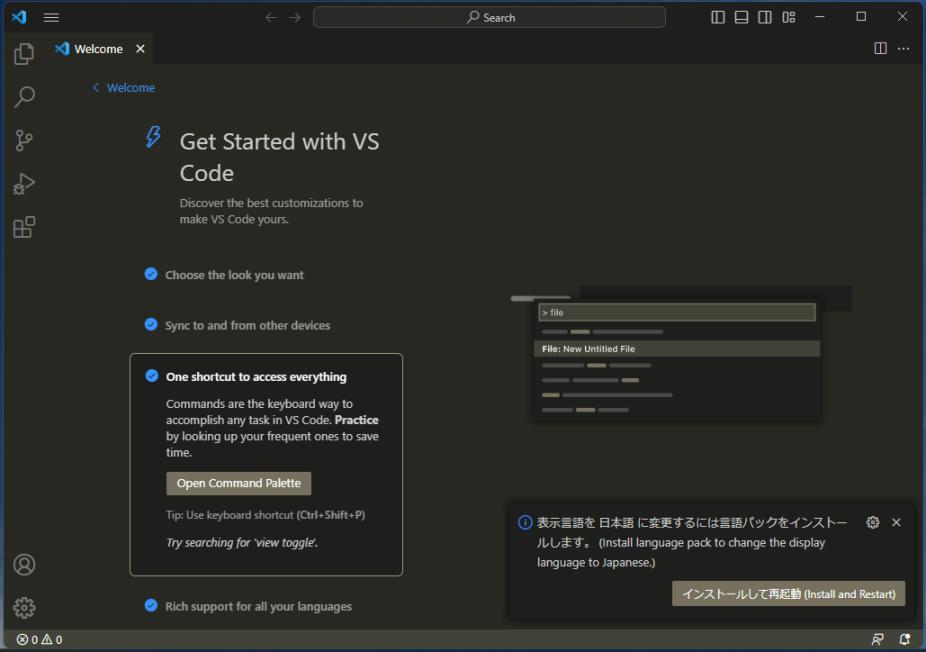This screenshot has height=652, width=926.
Task: Open Customize Layout icon
Action: click(788, 17)
